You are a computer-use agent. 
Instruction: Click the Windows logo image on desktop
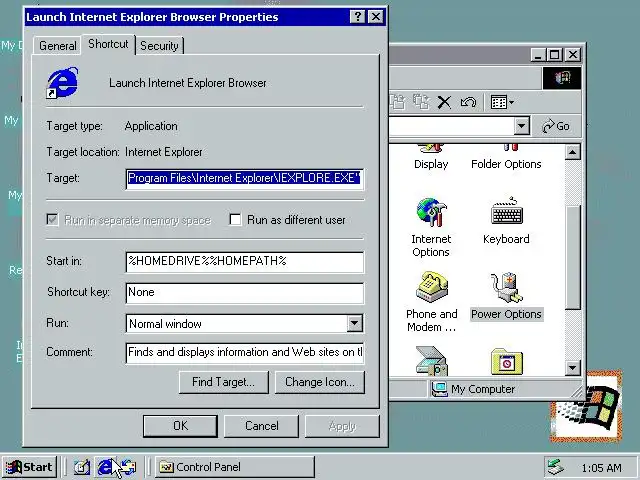[x=586, y=406]
